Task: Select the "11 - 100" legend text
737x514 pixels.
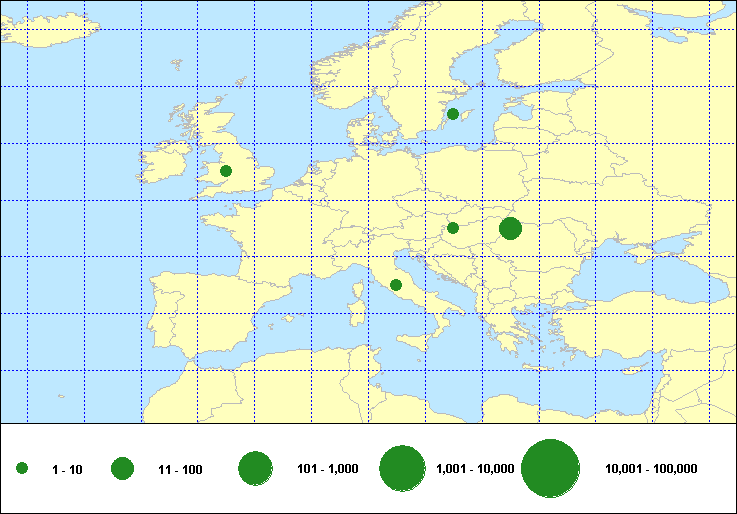Action: tap(180, 469)
